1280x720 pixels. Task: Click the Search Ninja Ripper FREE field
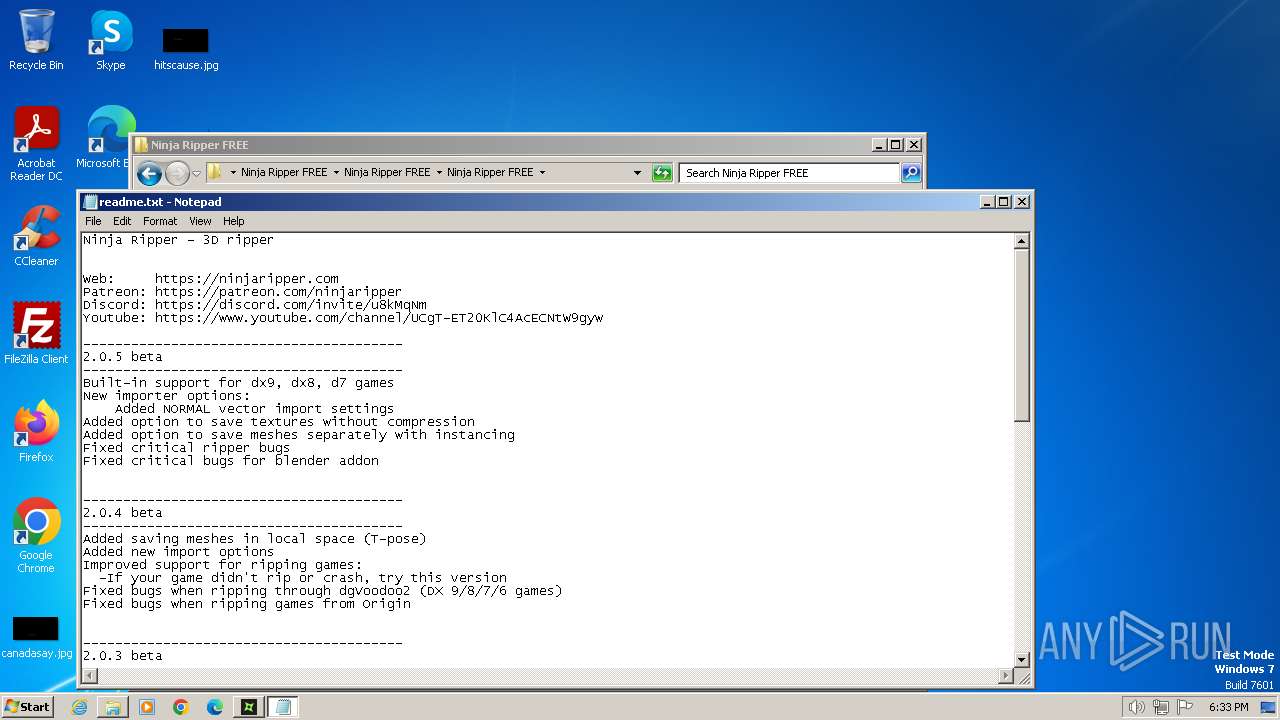tap(789, 173)
